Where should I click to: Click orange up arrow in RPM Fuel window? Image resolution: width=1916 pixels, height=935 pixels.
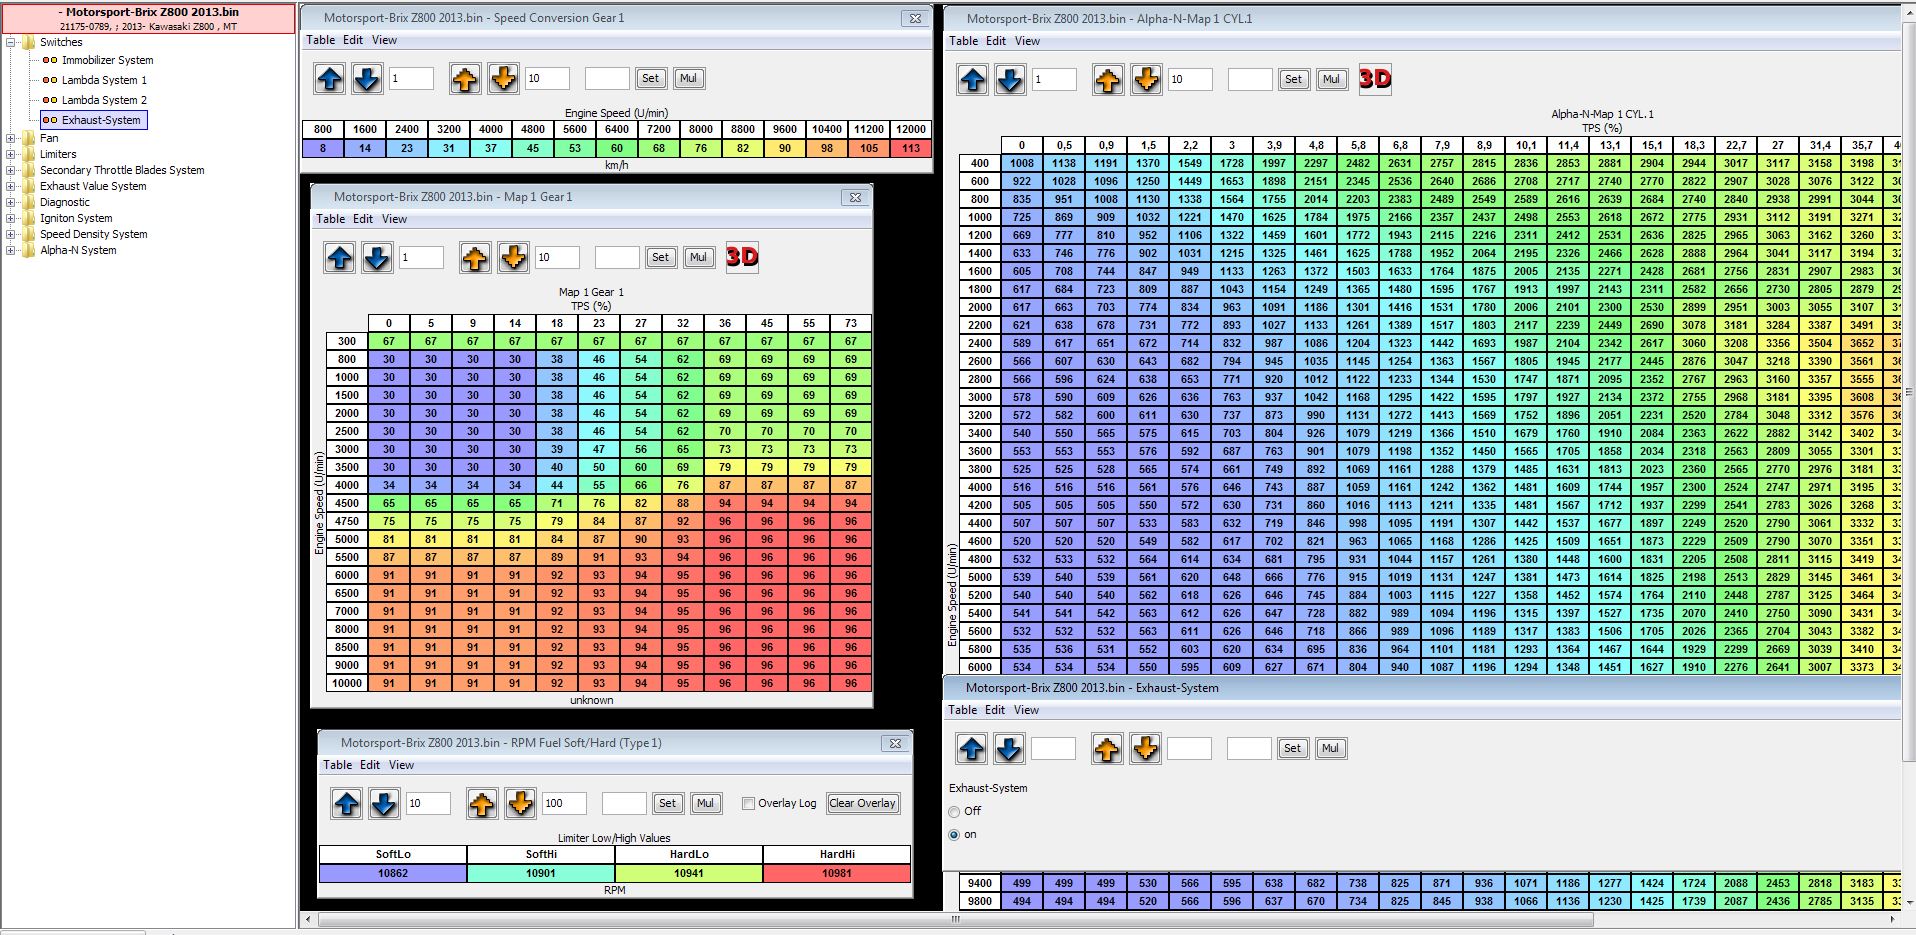[481, 803]
